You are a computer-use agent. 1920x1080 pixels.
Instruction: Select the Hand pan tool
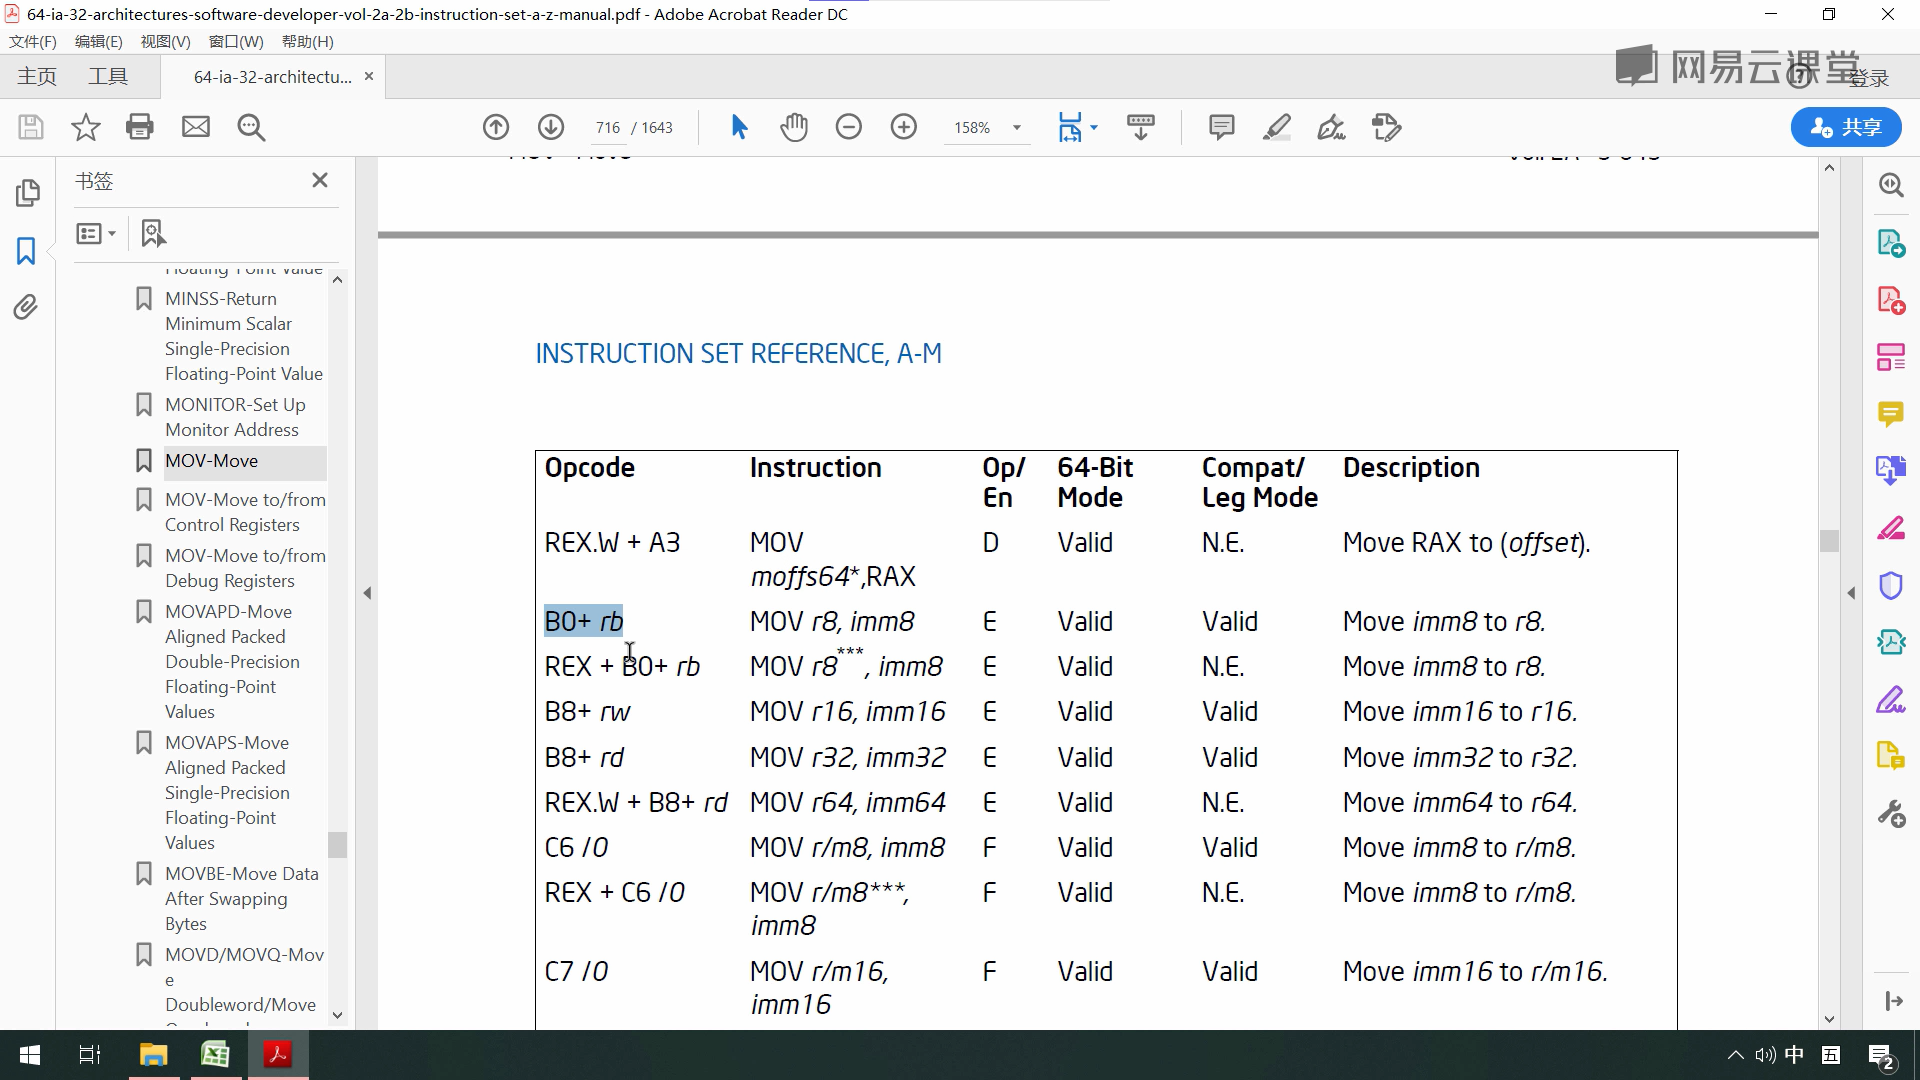794,127
